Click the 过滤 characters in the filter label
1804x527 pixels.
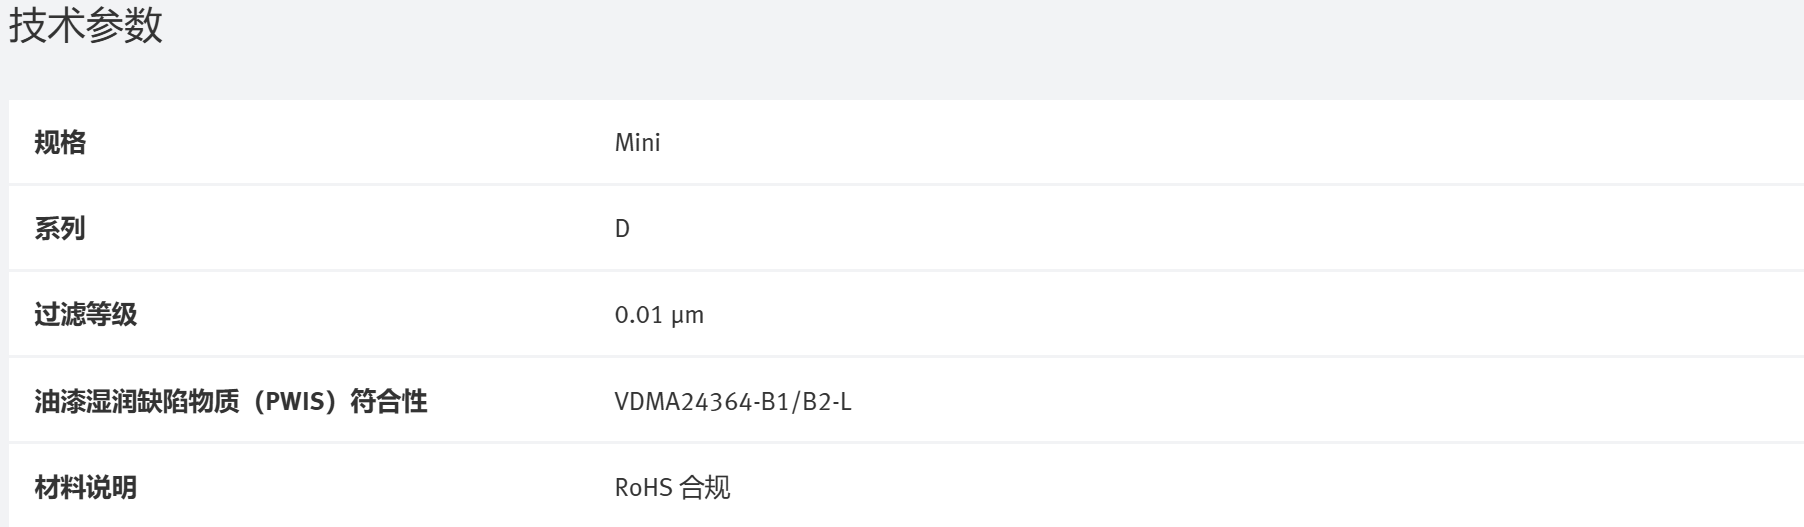click(60, 316)
